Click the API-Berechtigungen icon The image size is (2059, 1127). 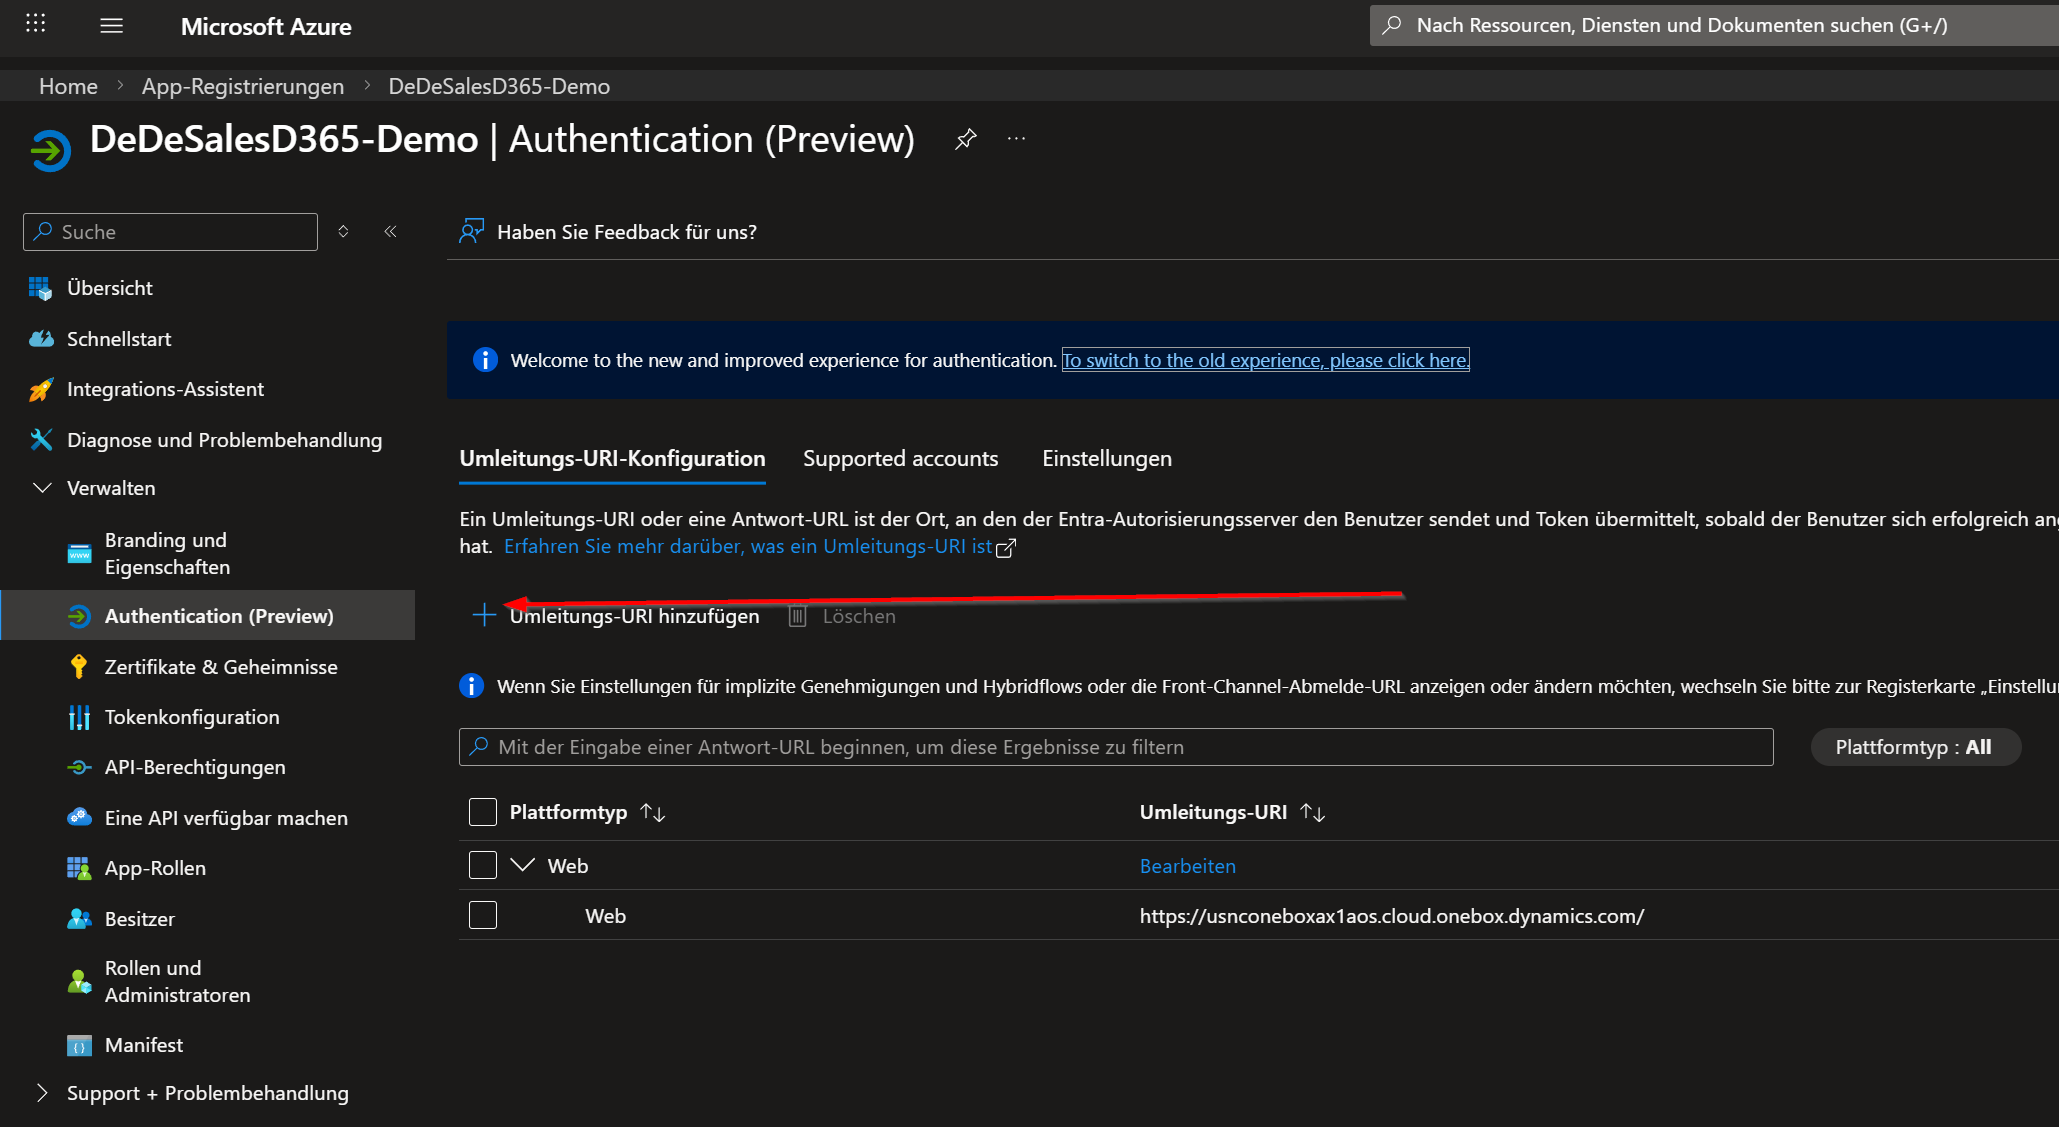click(x=79, y=767)
